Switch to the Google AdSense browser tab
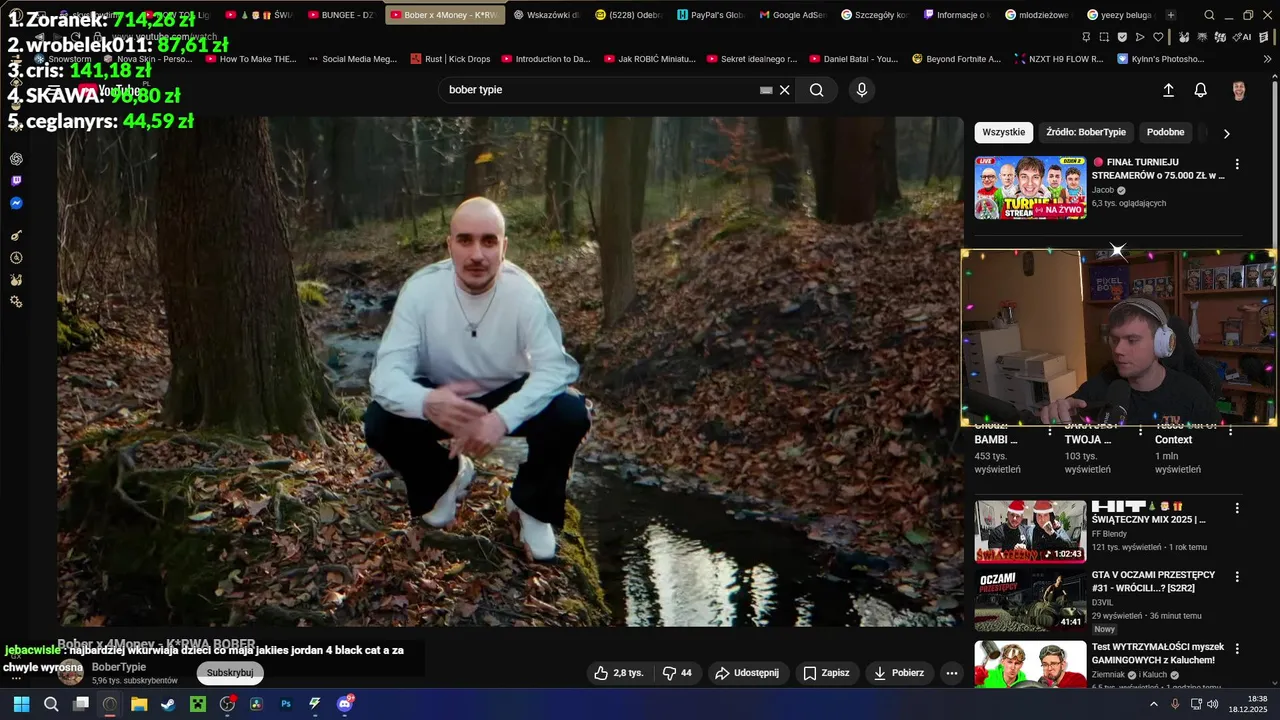The width and height of the screenshot is (1280, 720). click(x=793, y=15)
